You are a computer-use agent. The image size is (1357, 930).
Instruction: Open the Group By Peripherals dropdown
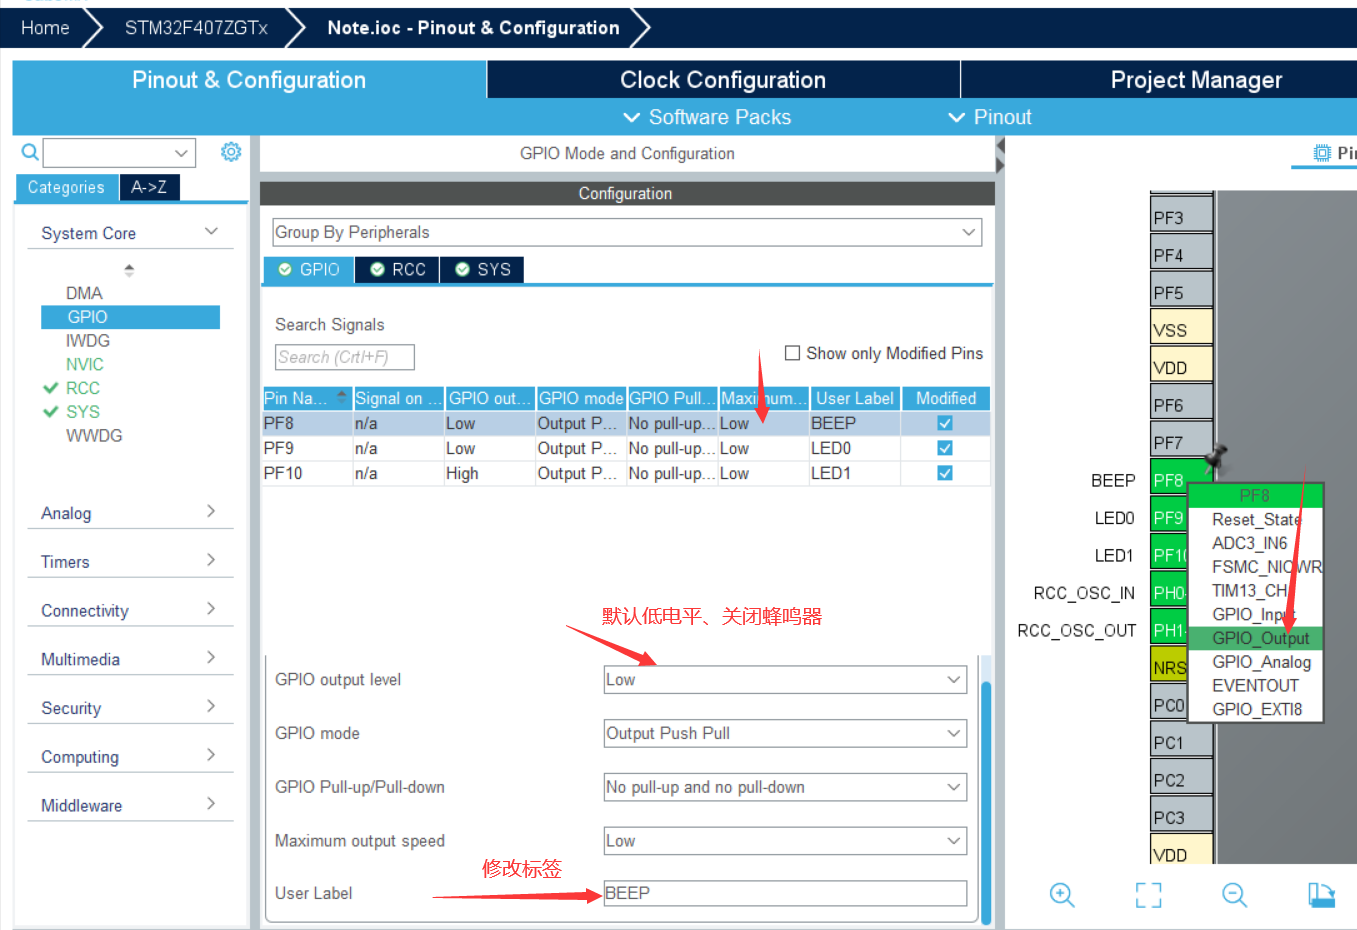coord(627,232)
